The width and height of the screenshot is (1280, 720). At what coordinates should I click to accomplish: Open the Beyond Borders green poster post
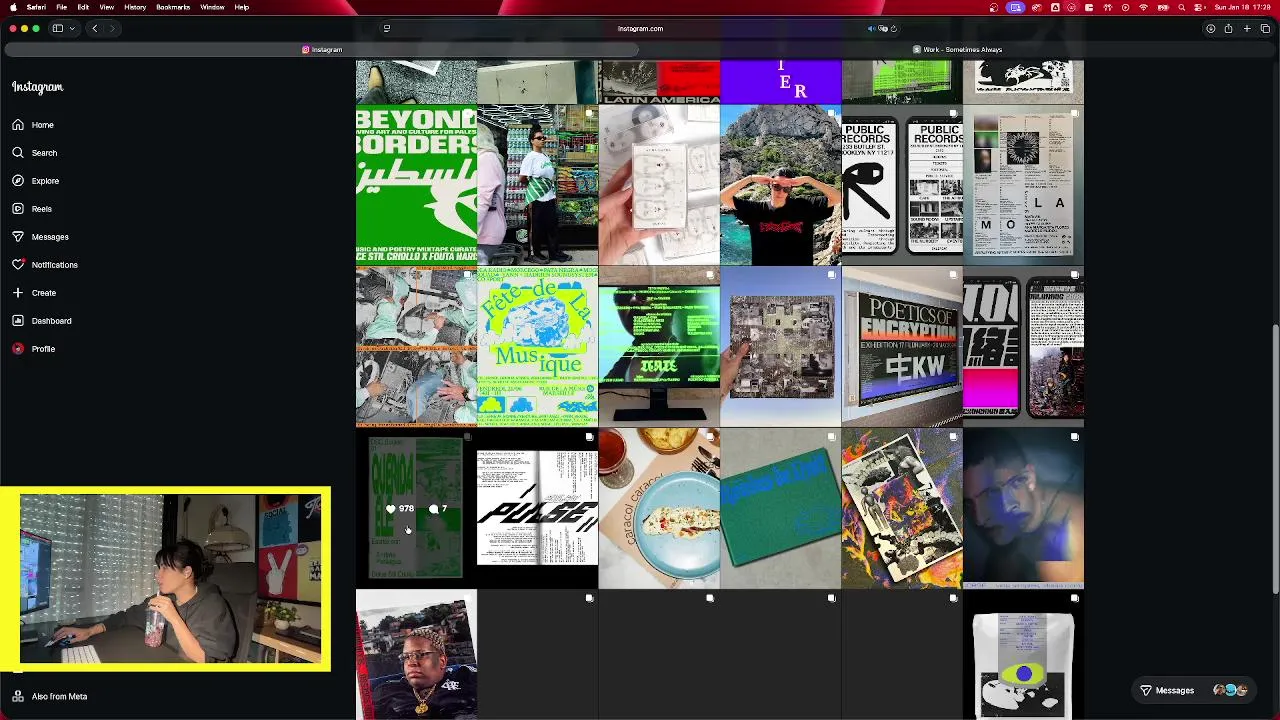416,184
